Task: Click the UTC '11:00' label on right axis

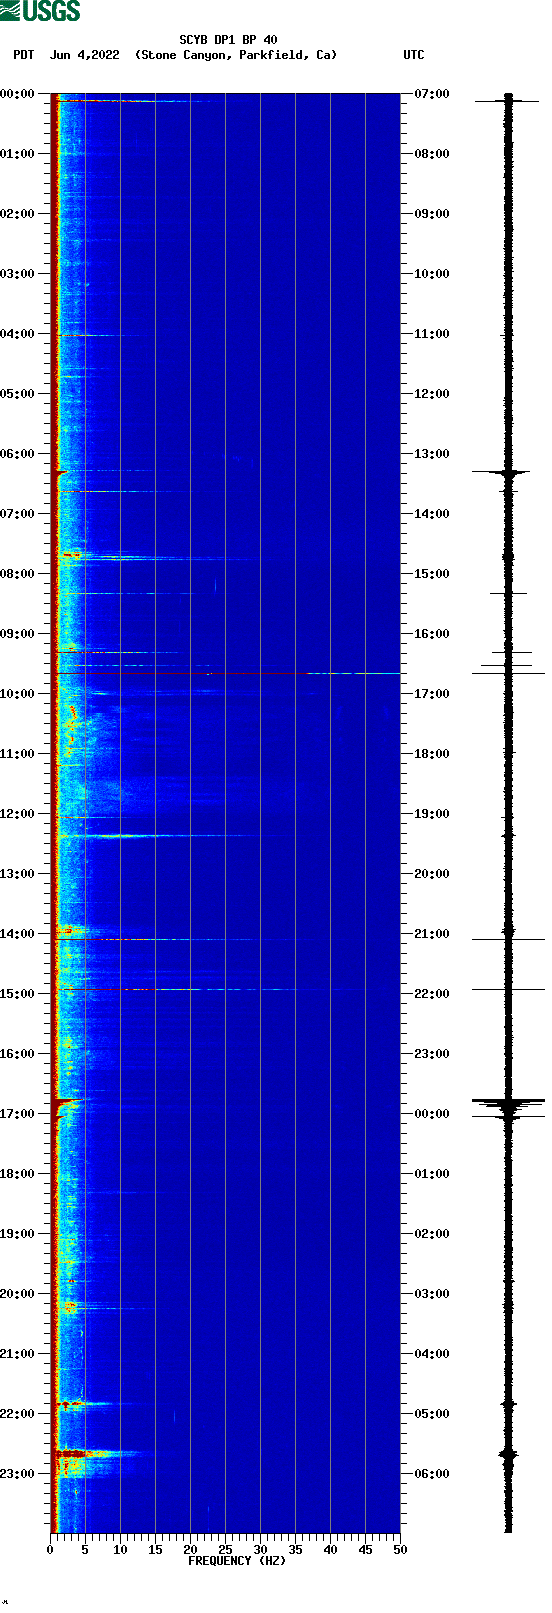Action: [432, 334]
